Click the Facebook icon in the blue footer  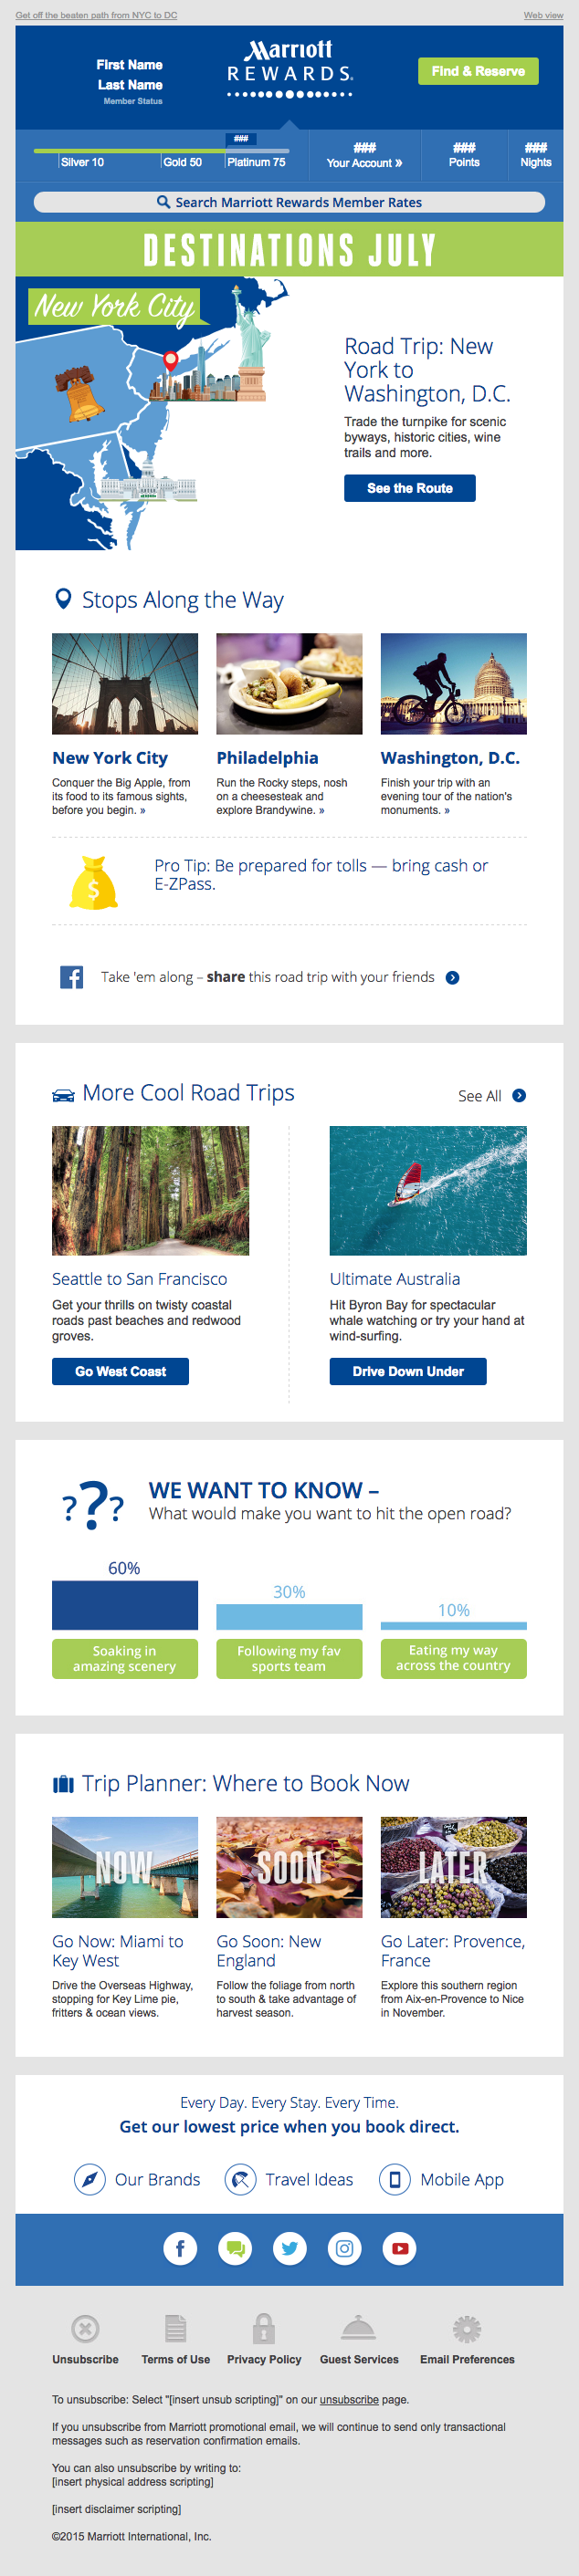point(180,2249)
